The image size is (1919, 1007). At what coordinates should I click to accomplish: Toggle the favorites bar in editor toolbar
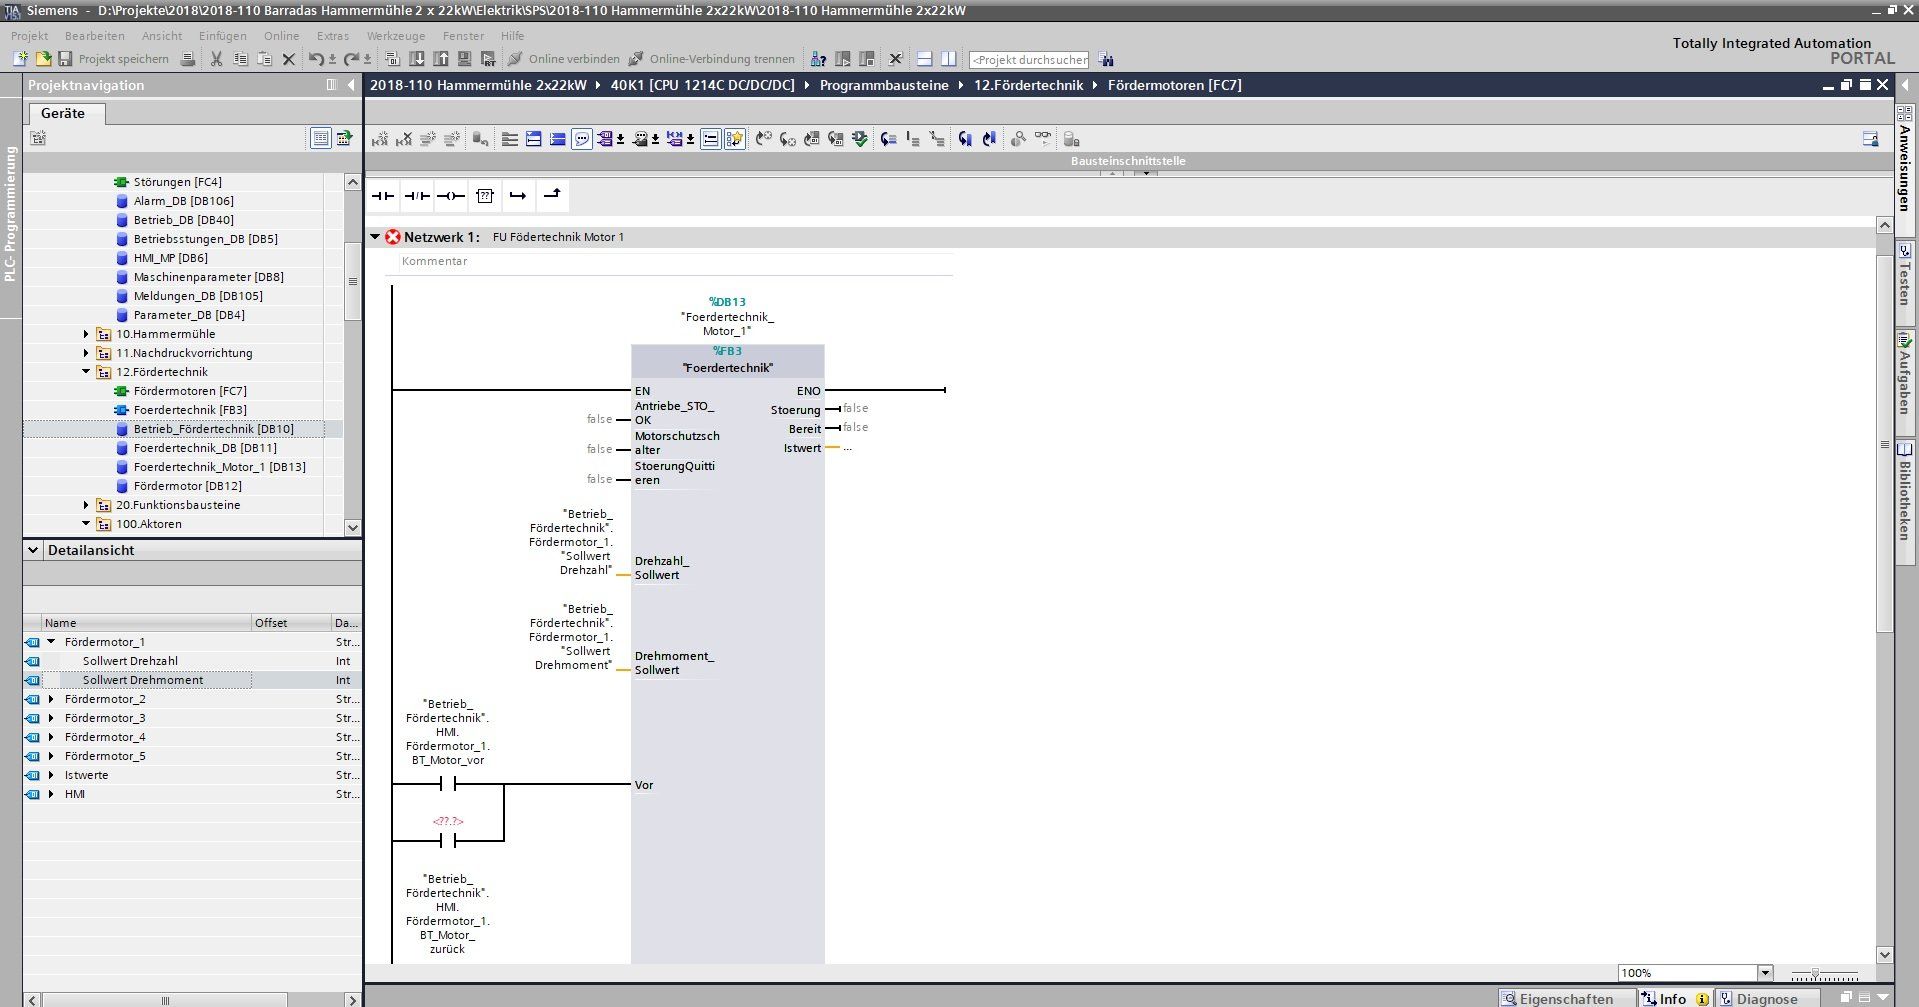click(x=735, y=139)
